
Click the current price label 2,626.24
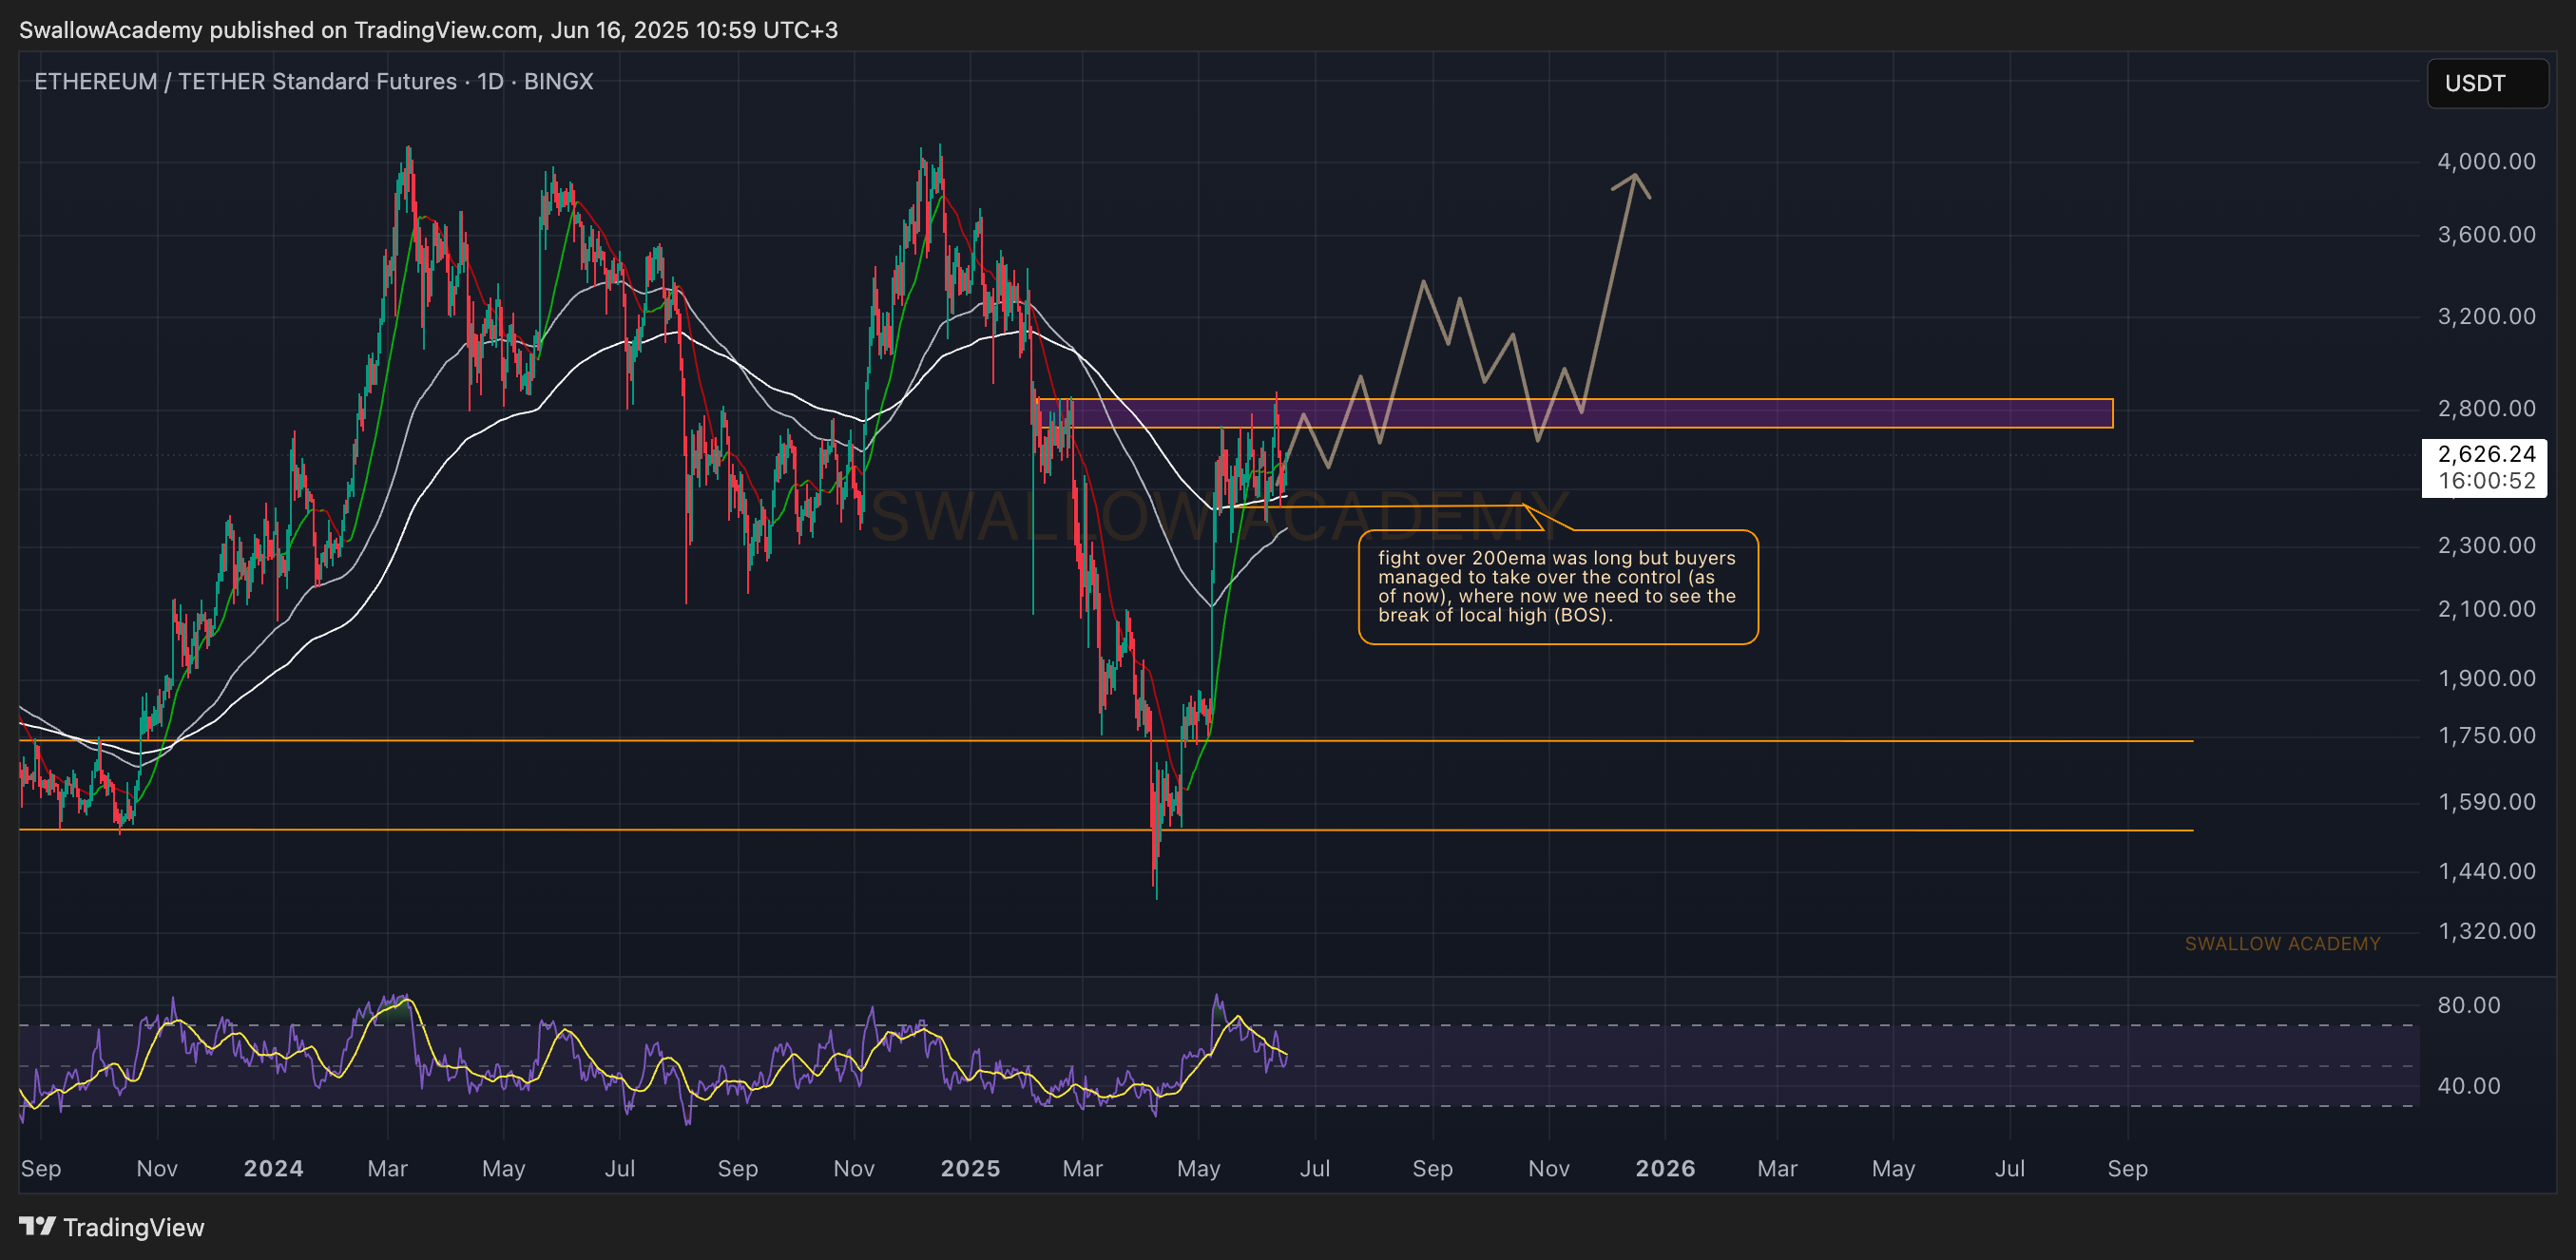[2486, 454]
